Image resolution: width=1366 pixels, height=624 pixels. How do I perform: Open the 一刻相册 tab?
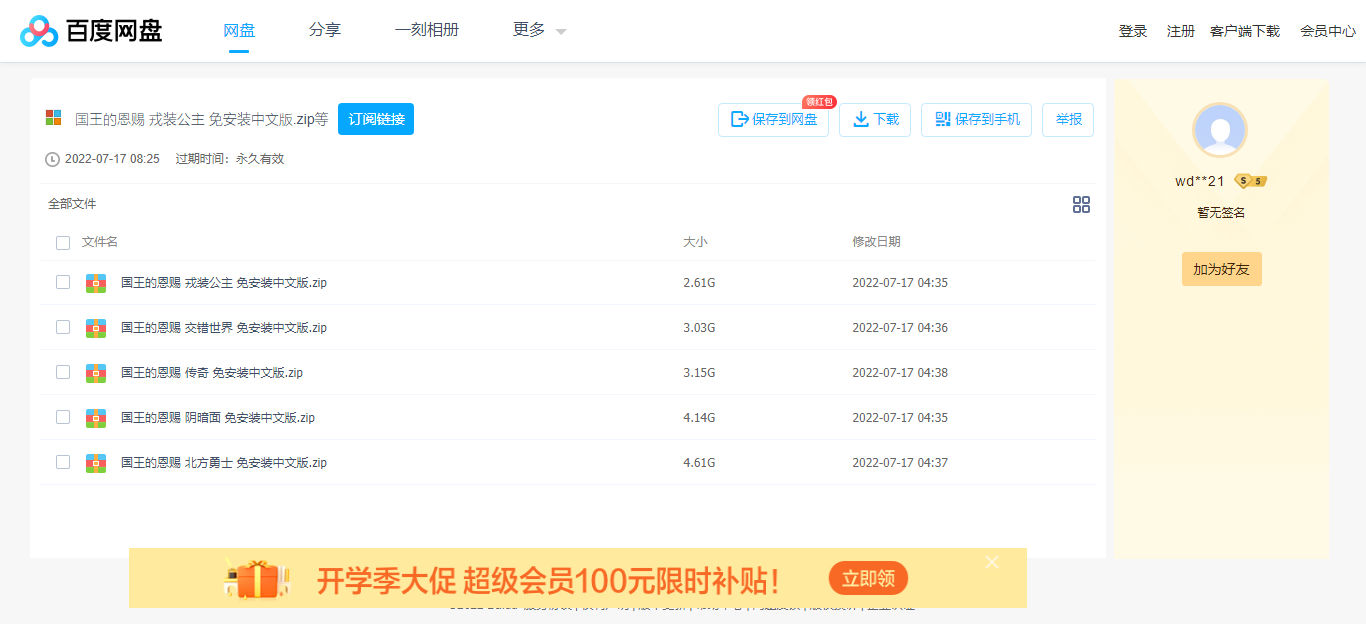click(x=427, y=30)
